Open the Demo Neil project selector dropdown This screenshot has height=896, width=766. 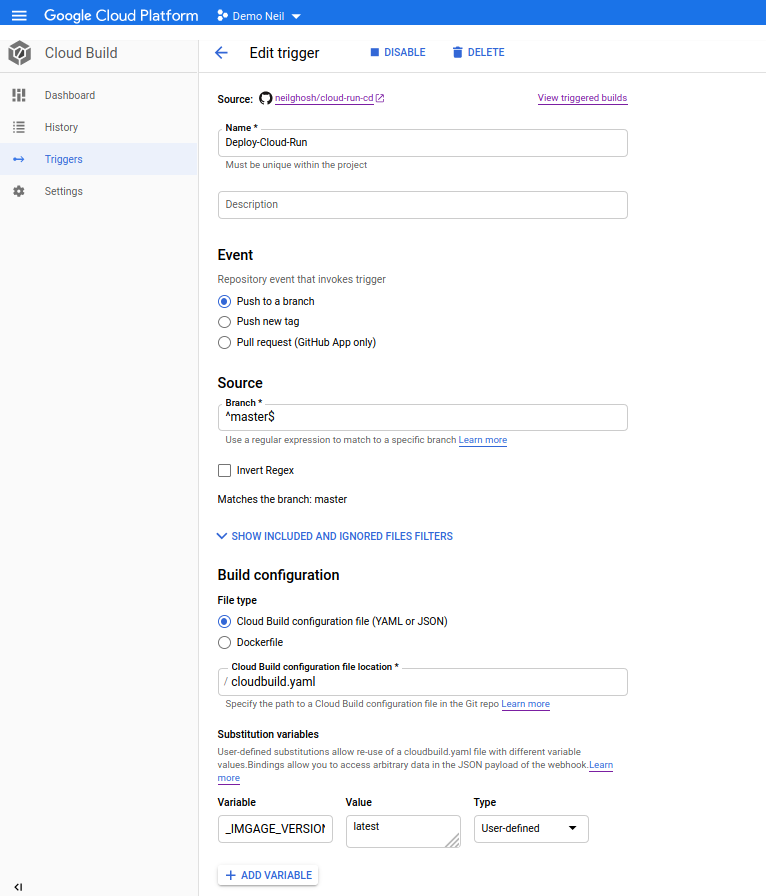pyautogui.click(x=259, y=16)
